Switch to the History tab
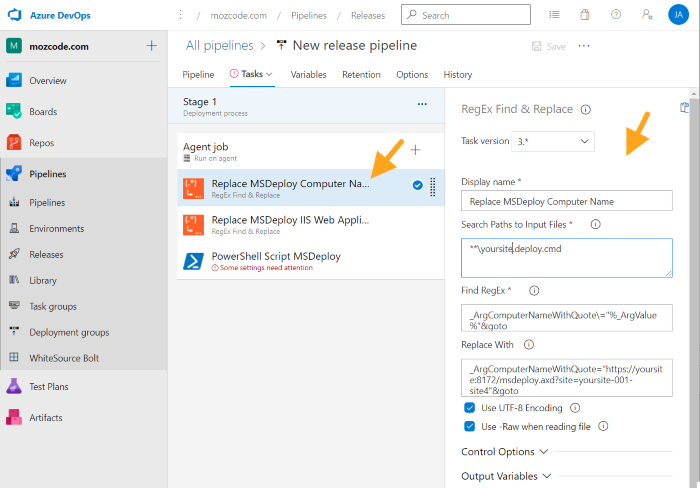The image size is (700, 488). [458, 75]
